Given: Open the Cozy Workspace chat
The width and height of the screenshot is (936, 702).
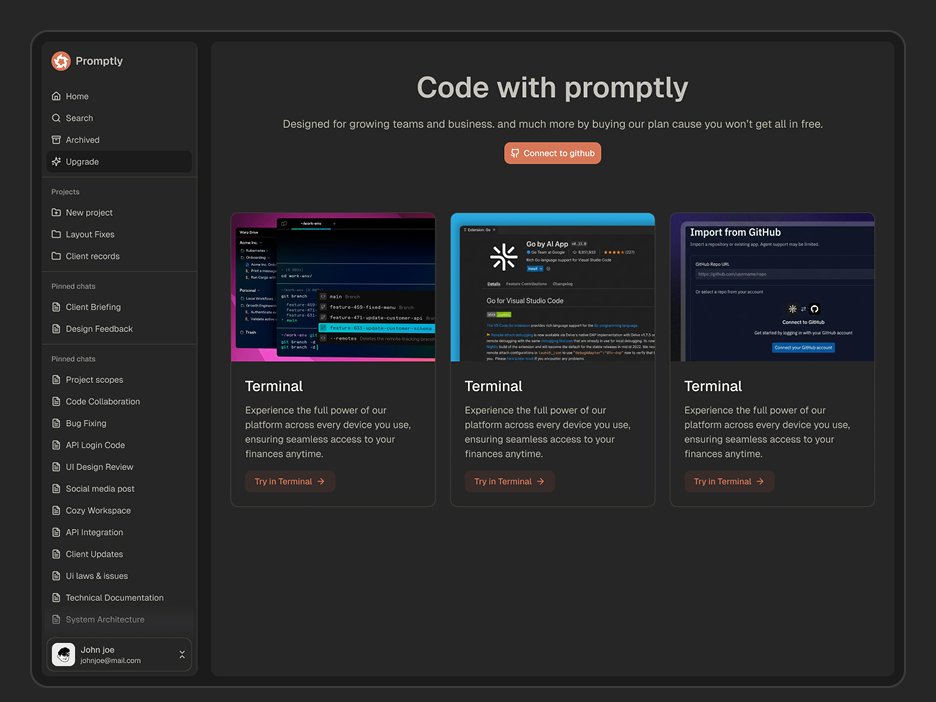Looking at the screenshot, I should pyautogui.click(x=119, y=510).
